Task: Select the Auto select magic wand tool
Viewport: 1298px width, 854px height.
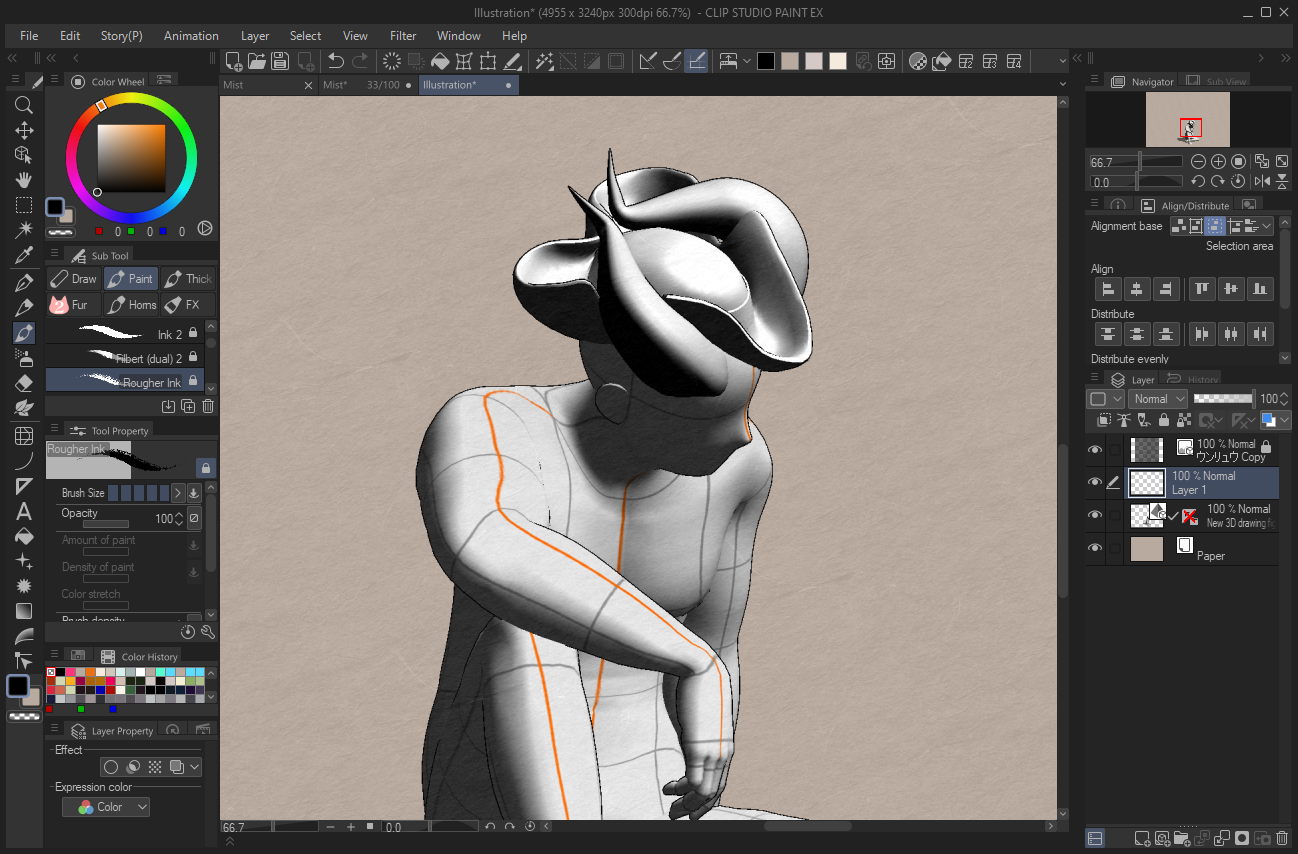Action: click(x=24, y=230)
